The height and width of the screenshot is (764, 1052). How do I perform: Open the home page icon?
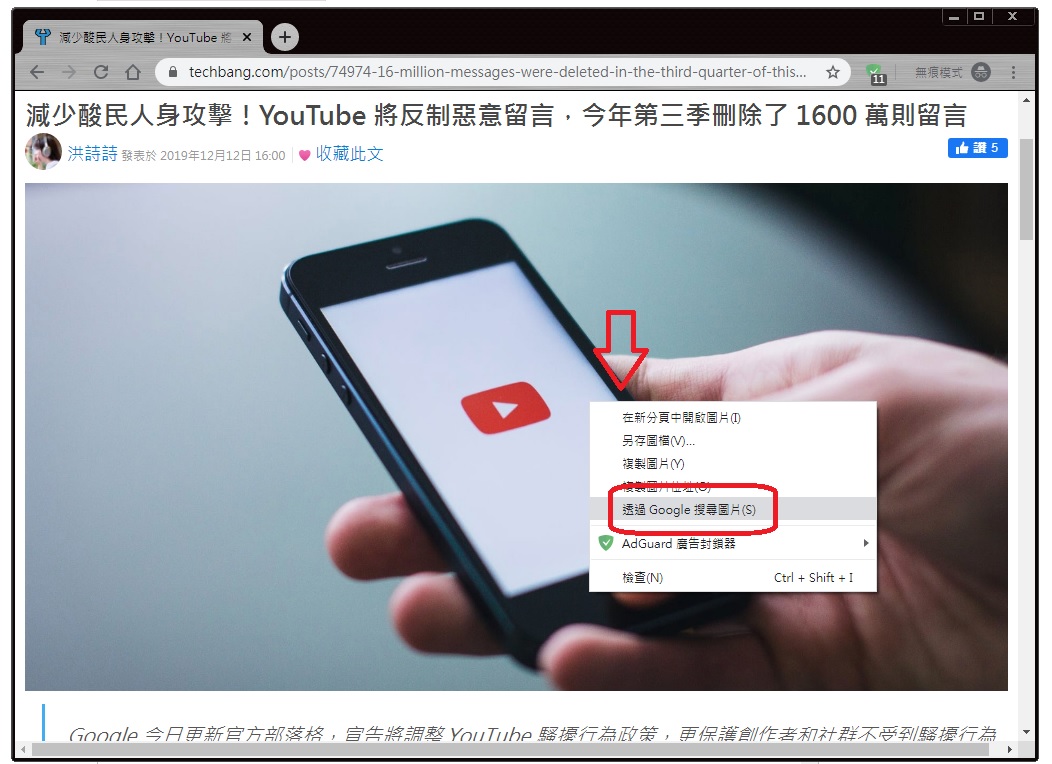(133, 72)
